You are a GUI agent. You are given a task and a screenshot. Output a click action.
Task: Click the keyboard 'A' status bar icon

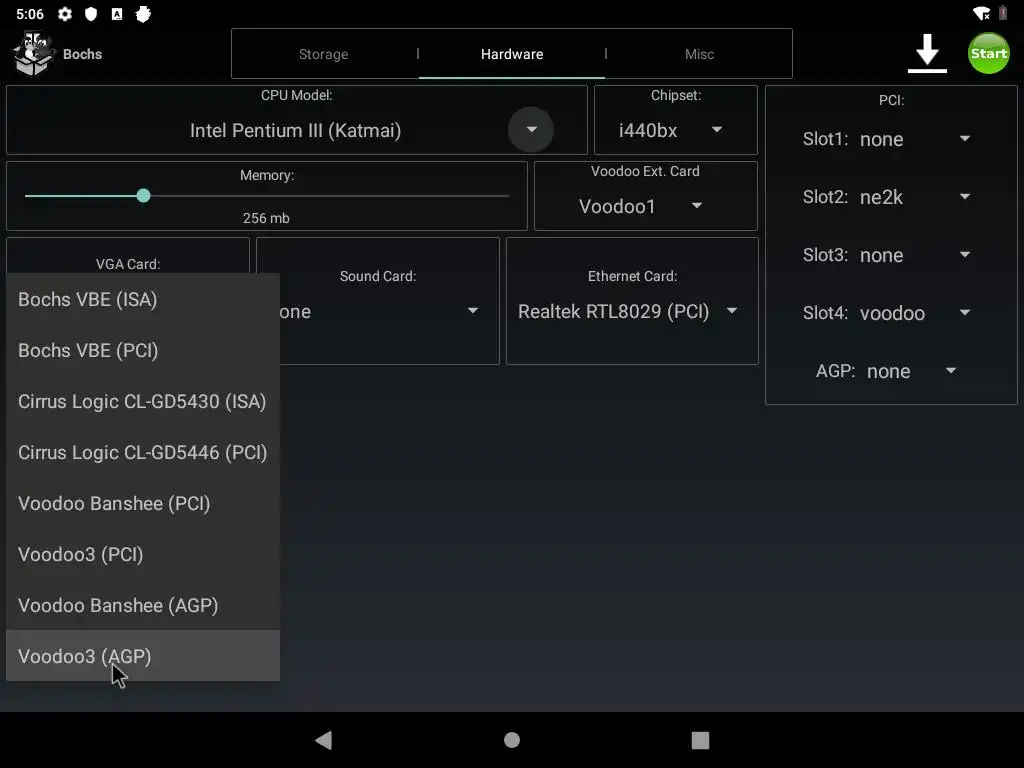(x=117, y=14)
